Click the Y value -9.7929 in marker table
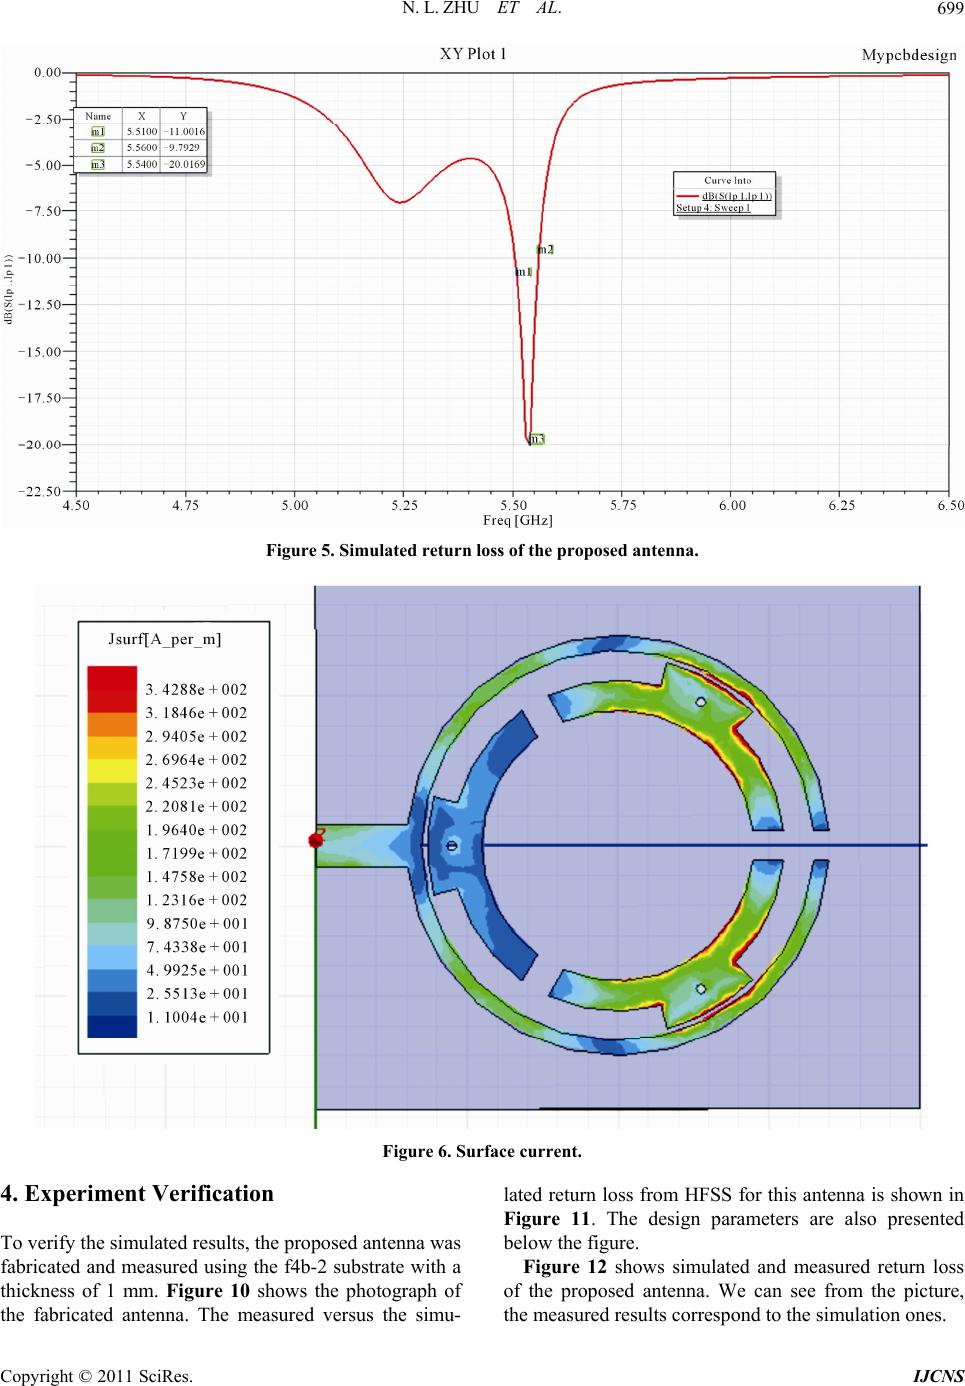965x1386 pixels. (x=184, y=148)
